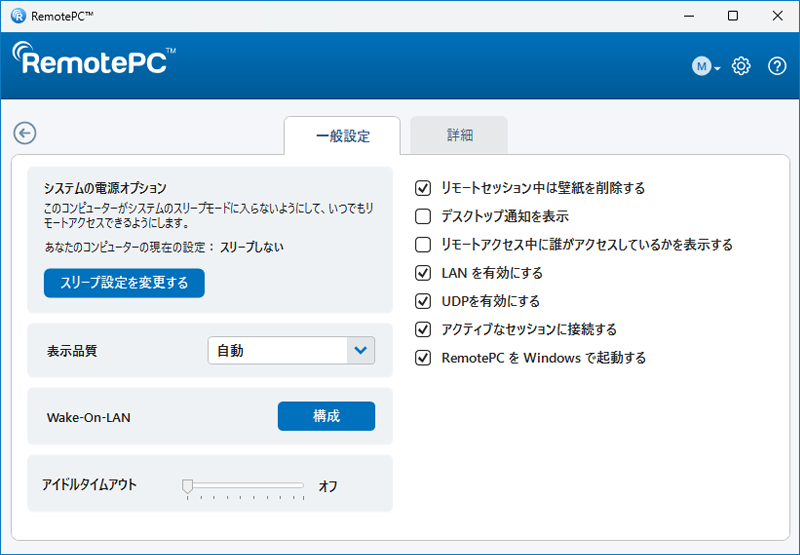Click the アイドルタイムアウト slider track
800x555 pixels.
243,485
